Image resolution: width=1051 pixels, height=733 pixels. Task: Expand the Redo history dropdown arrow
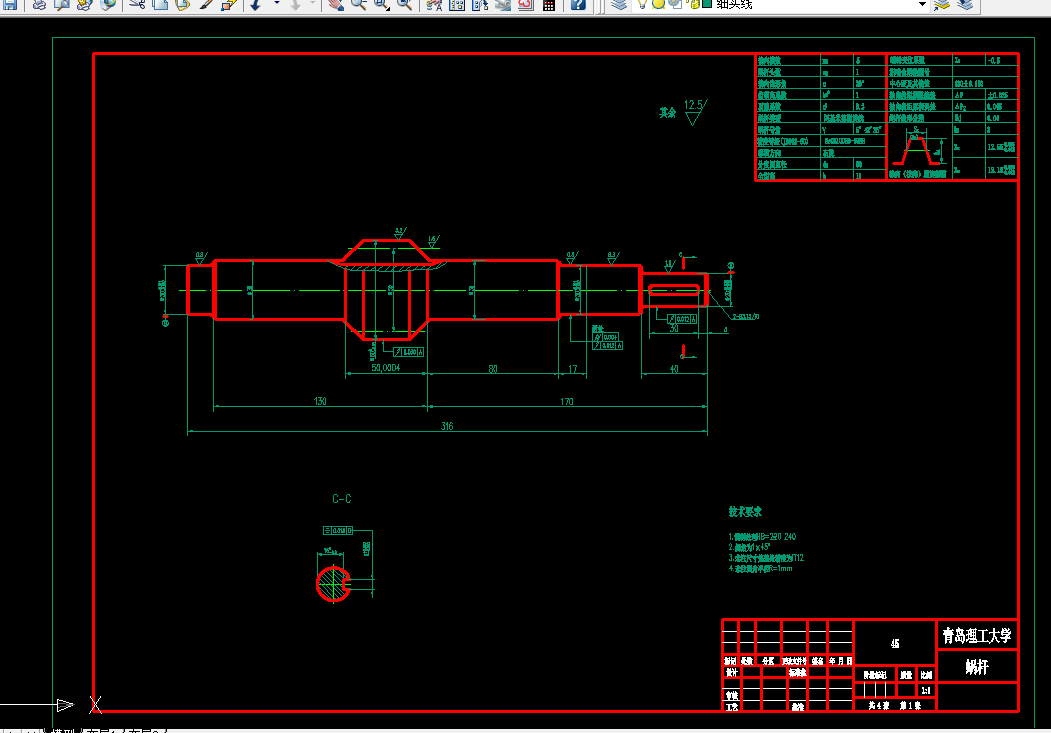[x=313, y=4]
